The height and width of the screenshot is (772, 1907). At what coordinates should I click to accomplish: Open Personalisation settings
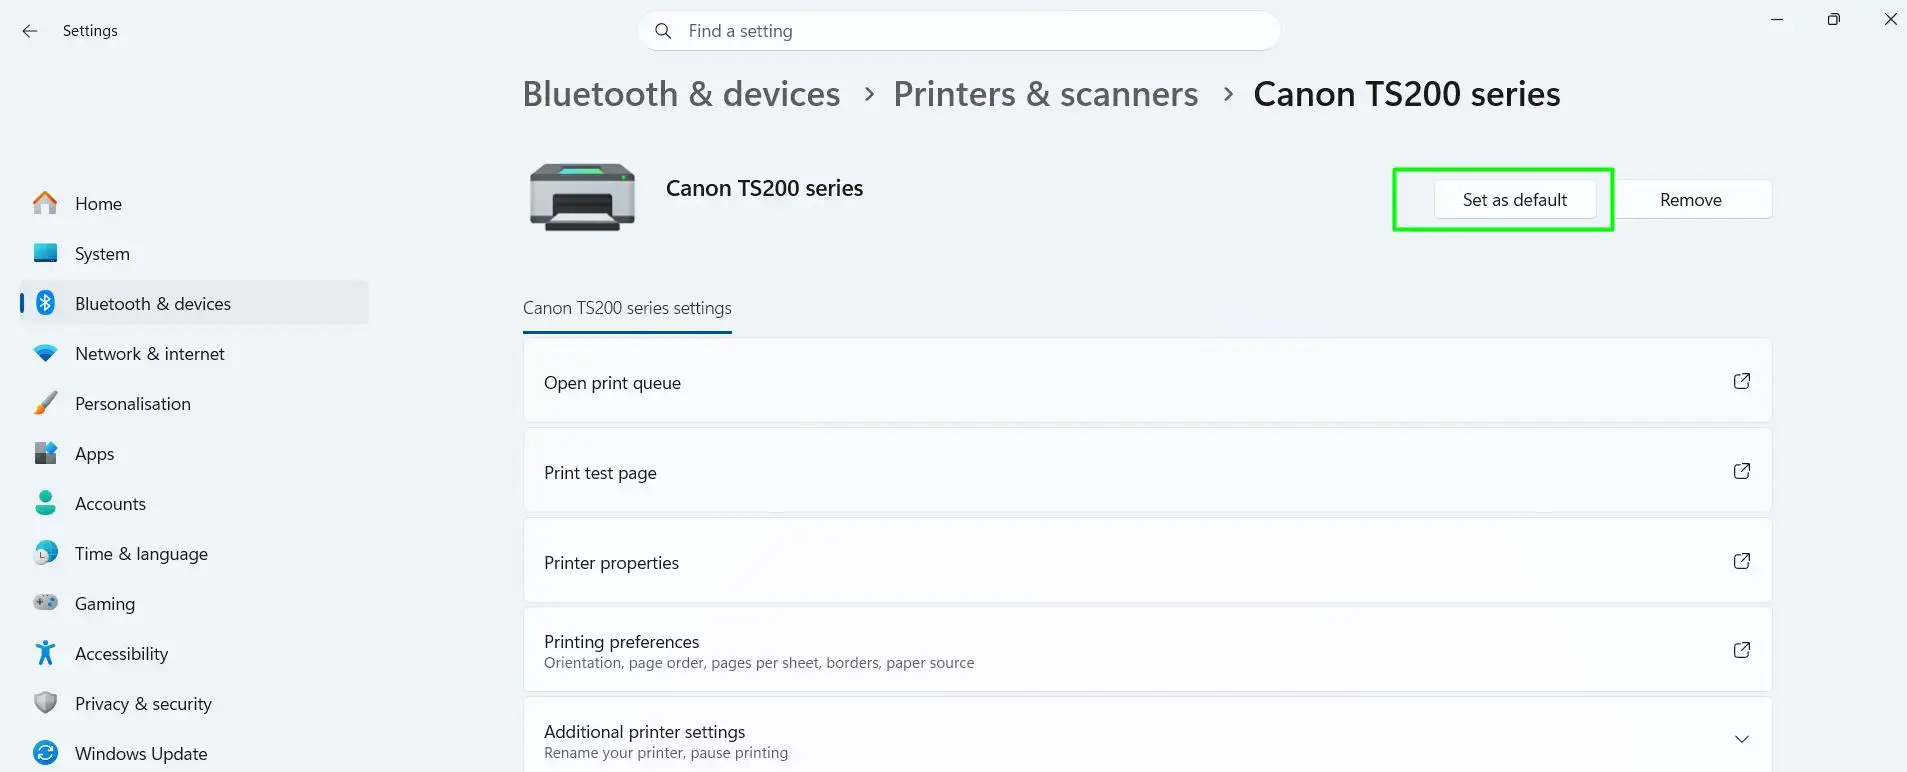coord(194,403)
